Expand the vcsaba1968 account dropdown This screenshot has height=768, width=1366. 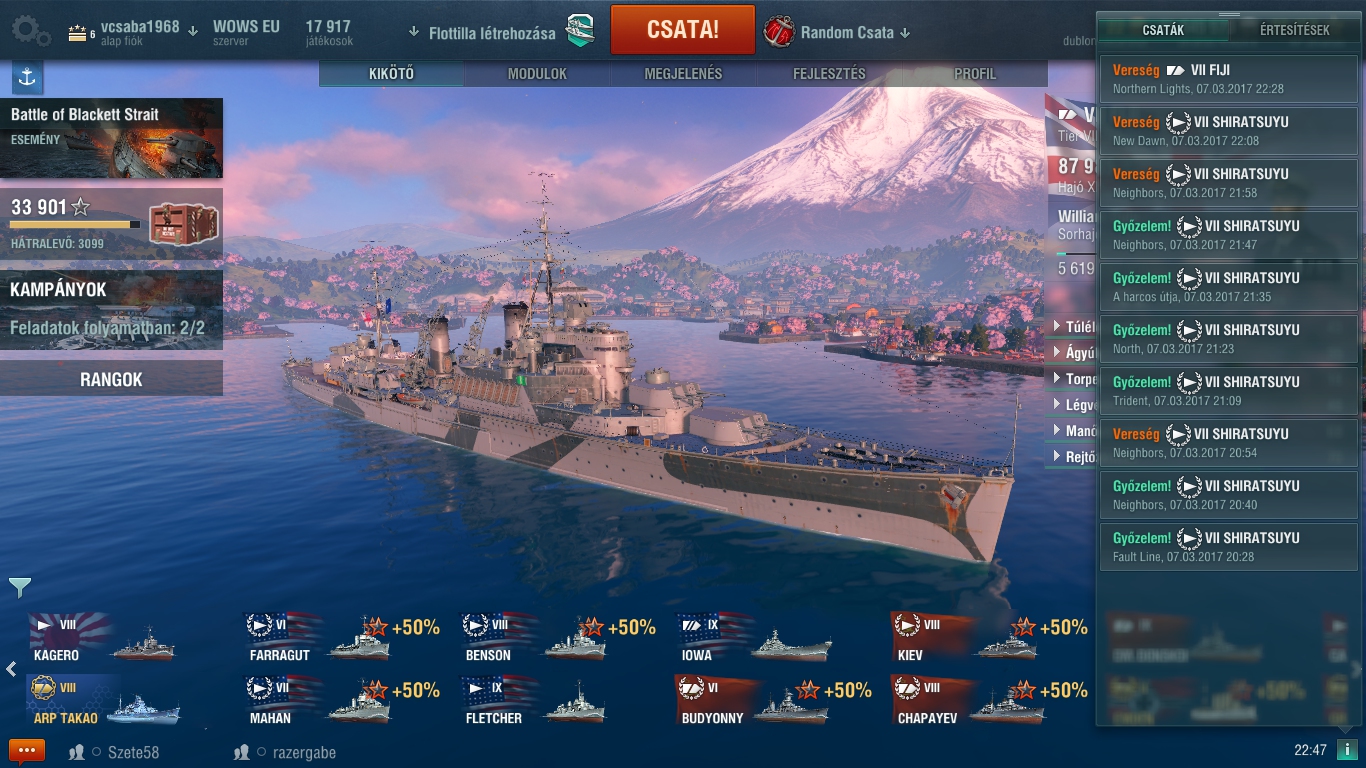point(193,31)
